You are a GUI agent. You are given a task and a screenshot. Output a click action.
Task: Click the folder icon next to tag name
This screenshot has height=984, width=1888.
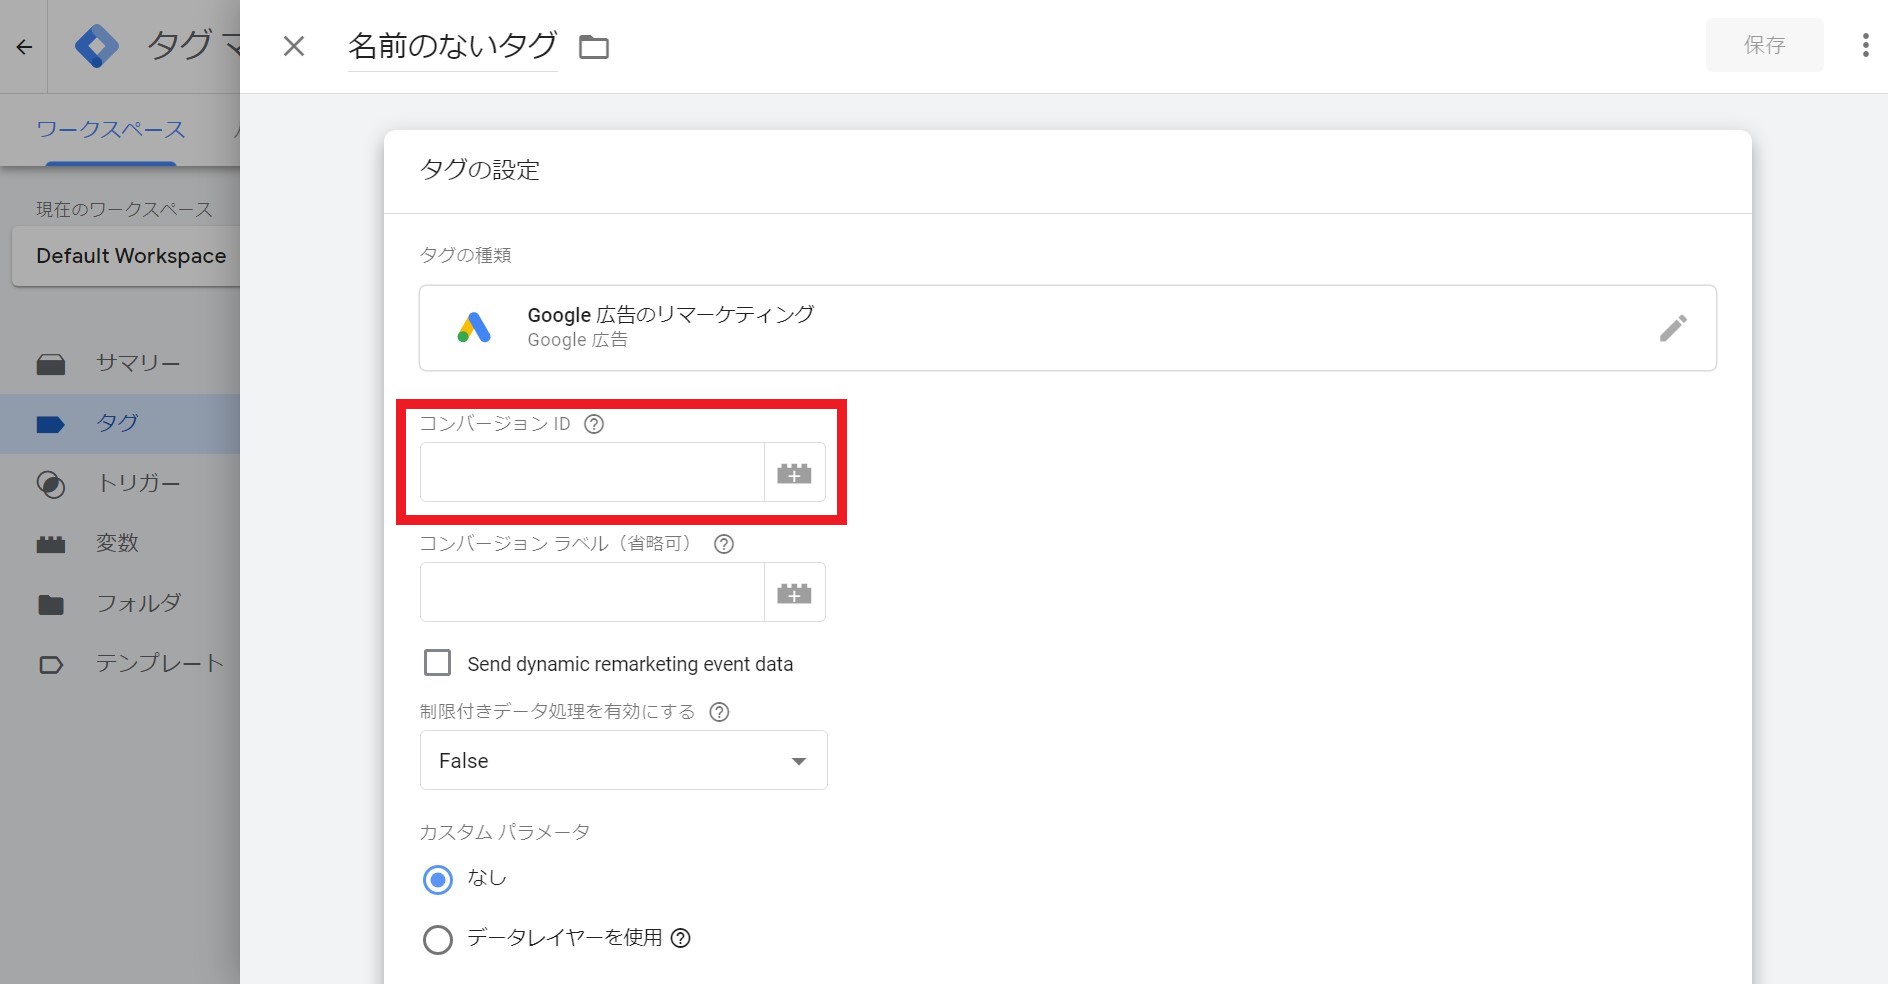594,47
